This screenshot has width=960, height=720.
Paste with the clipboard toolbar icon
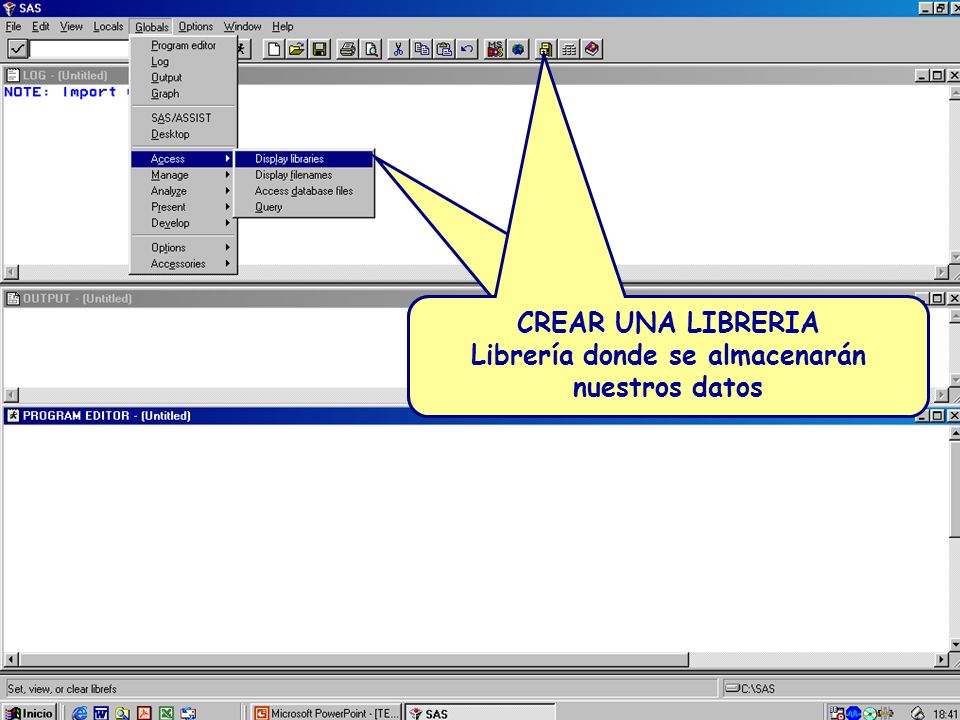[x=444, y=49]
